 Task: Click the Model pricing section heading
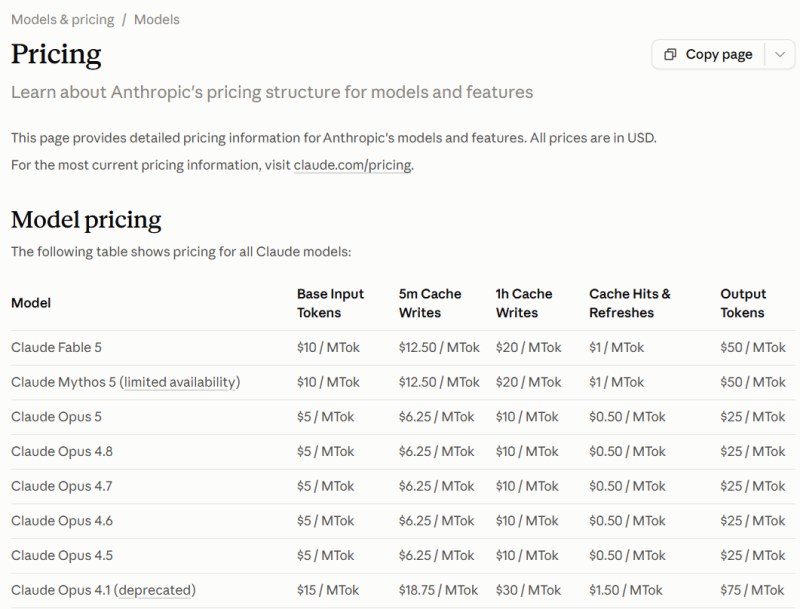click(86, 220)
